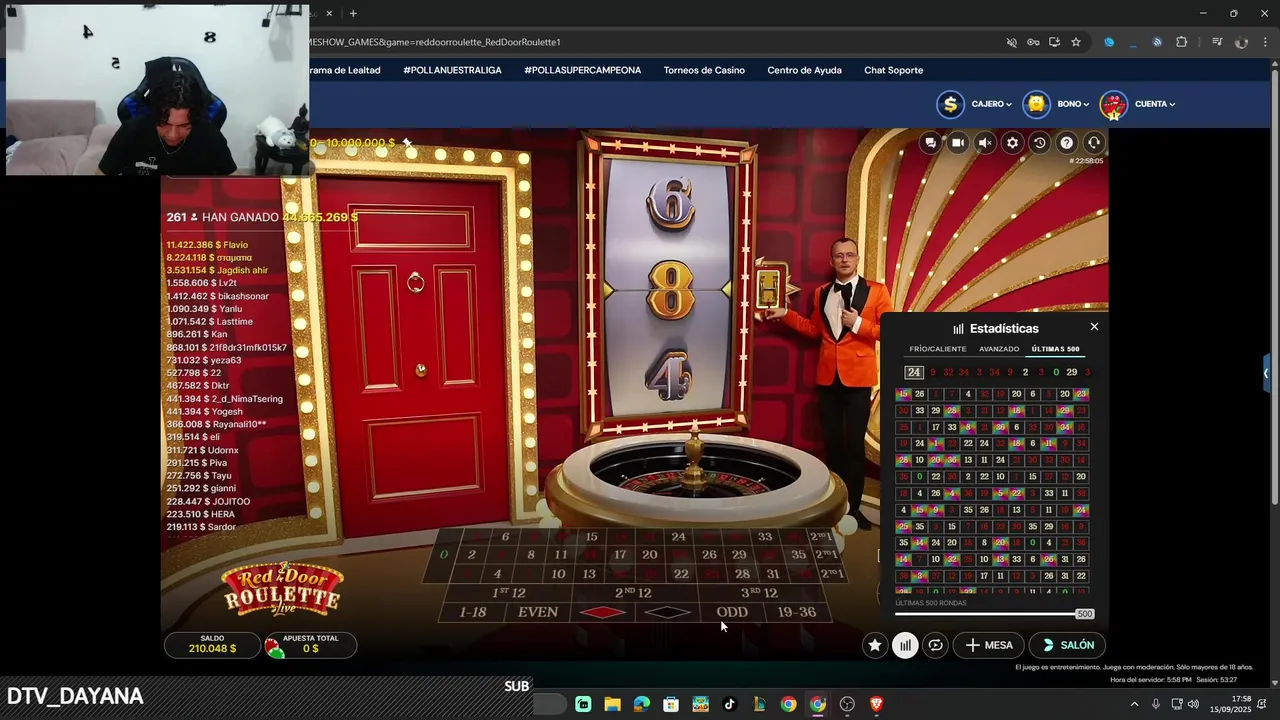
Task: Click the install app icon in address bar
Action: tap(1054, 42)
